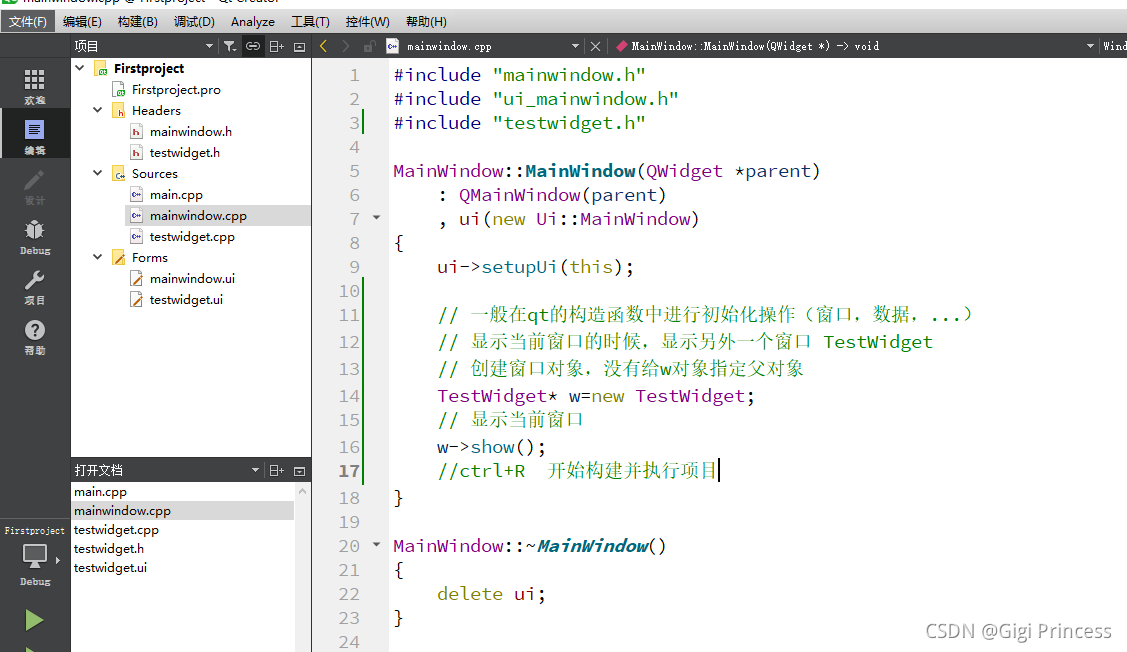Select mainwindow.ui under Forms
Image resolution: width=1127 pixels, height=652 pixels.
(x=192, y=278)
